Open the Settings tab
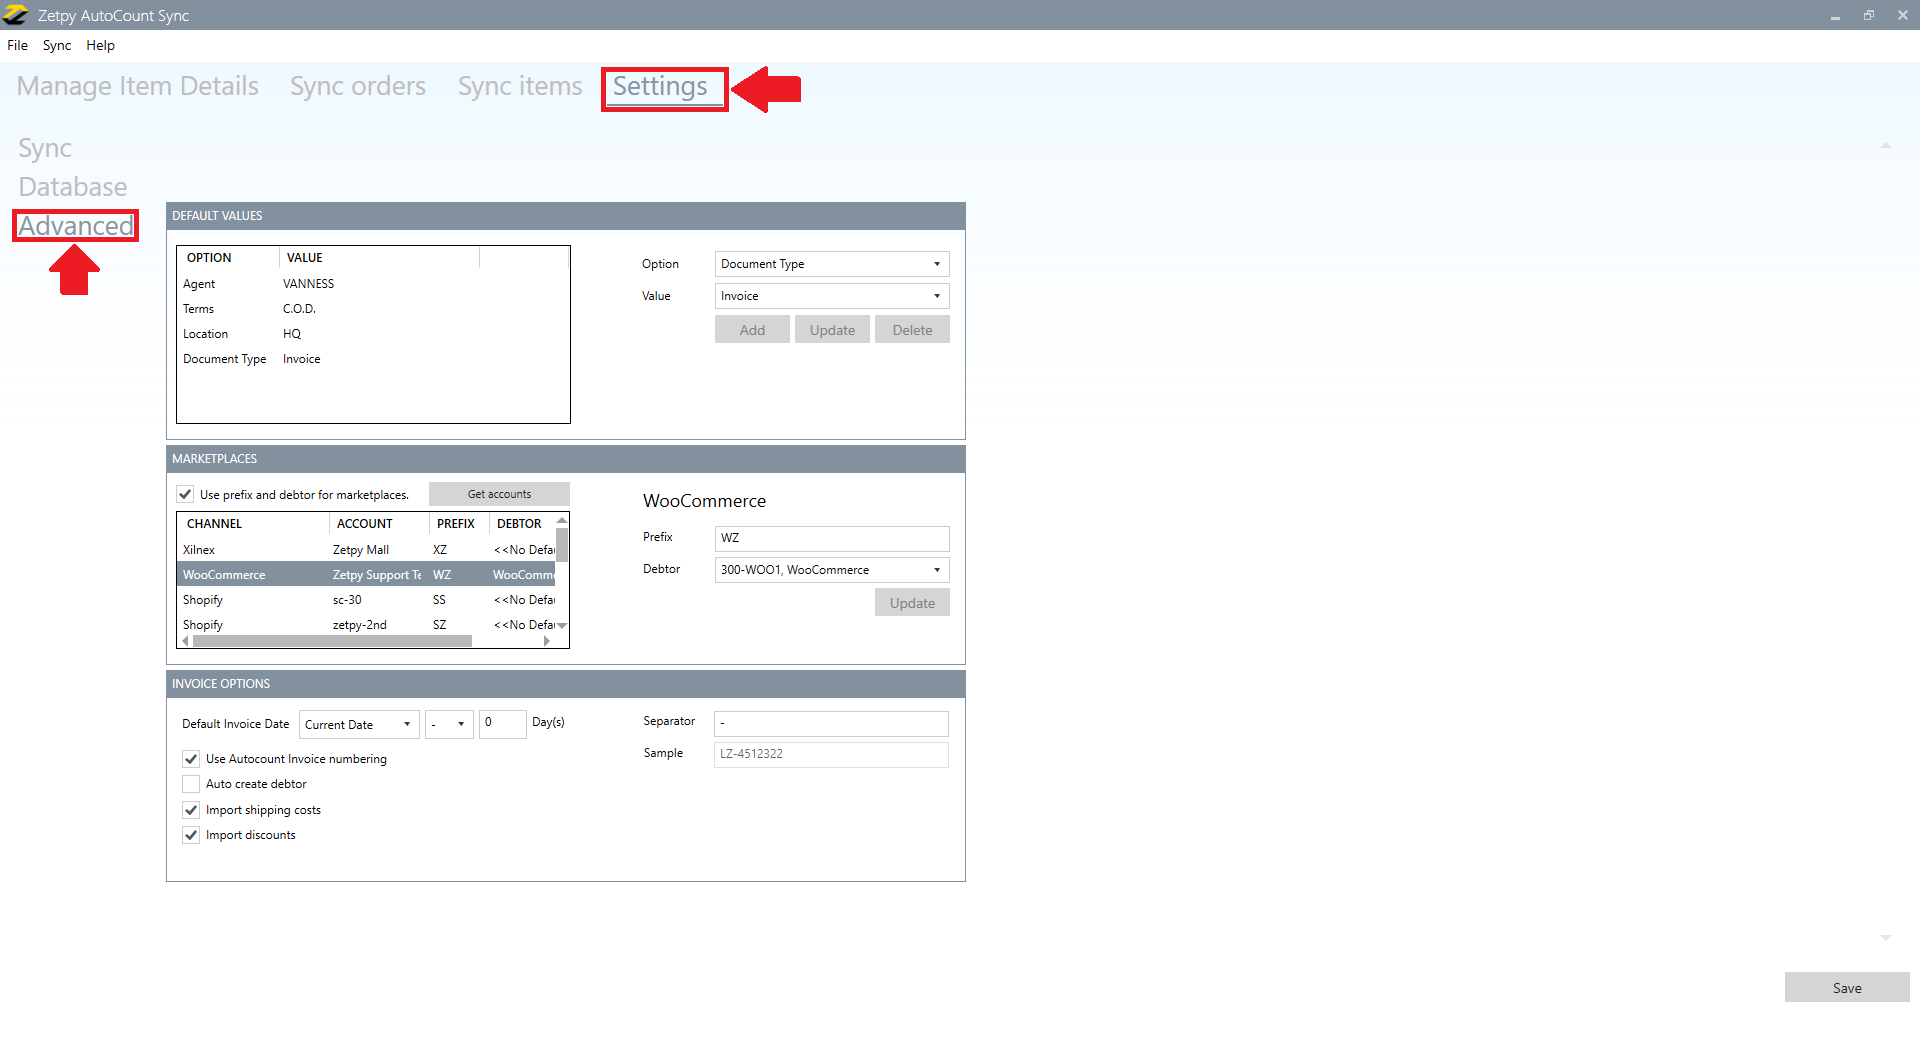Viewport: 1920px width, 1040px height. tap(660, 87)
